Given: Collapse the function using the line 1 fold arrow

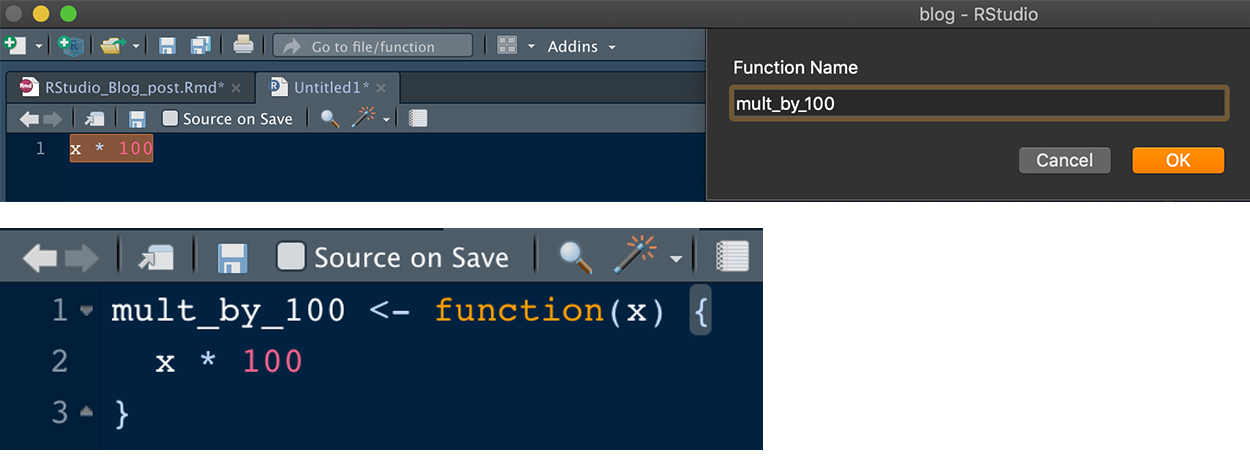Looking at the screenshot, I should (86, 311).
